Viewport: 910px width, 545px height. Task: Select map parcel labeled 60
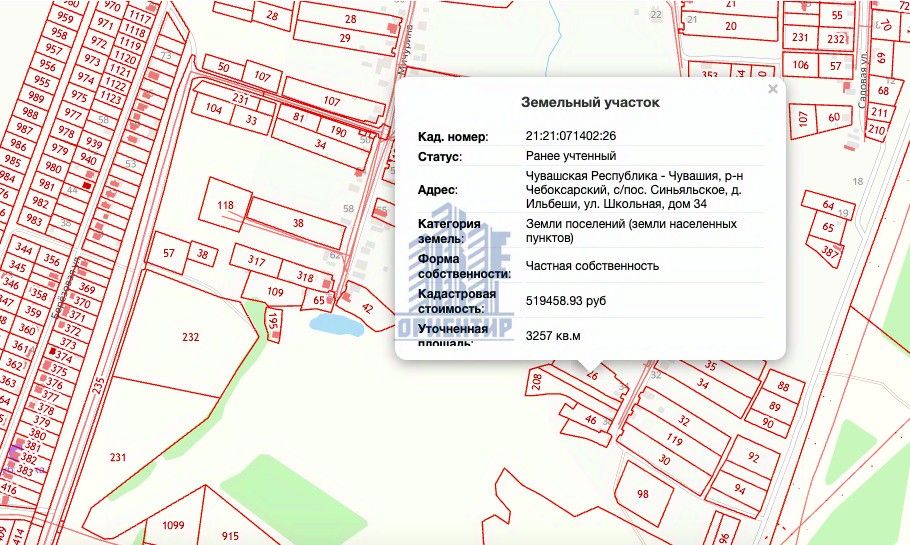[834, 117]
